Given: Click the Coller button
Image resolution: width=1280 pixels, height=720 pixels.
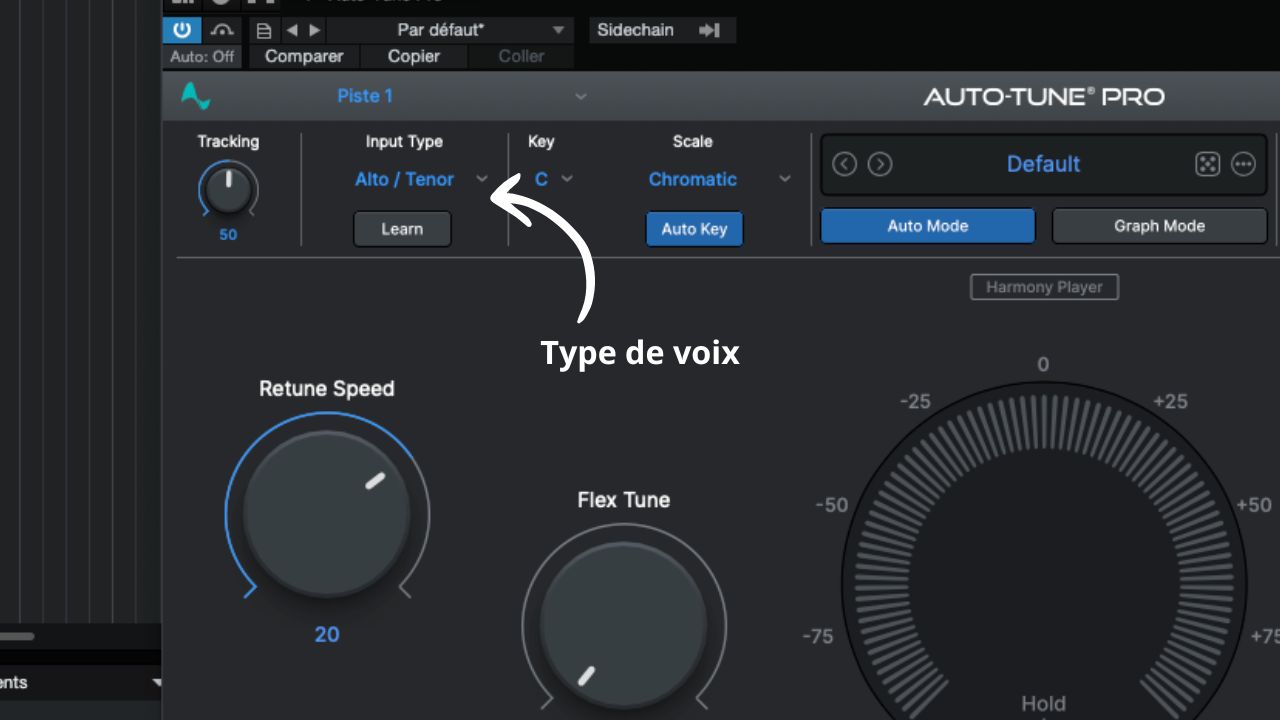Looking at the screenshot, I should tap(521, 56).
